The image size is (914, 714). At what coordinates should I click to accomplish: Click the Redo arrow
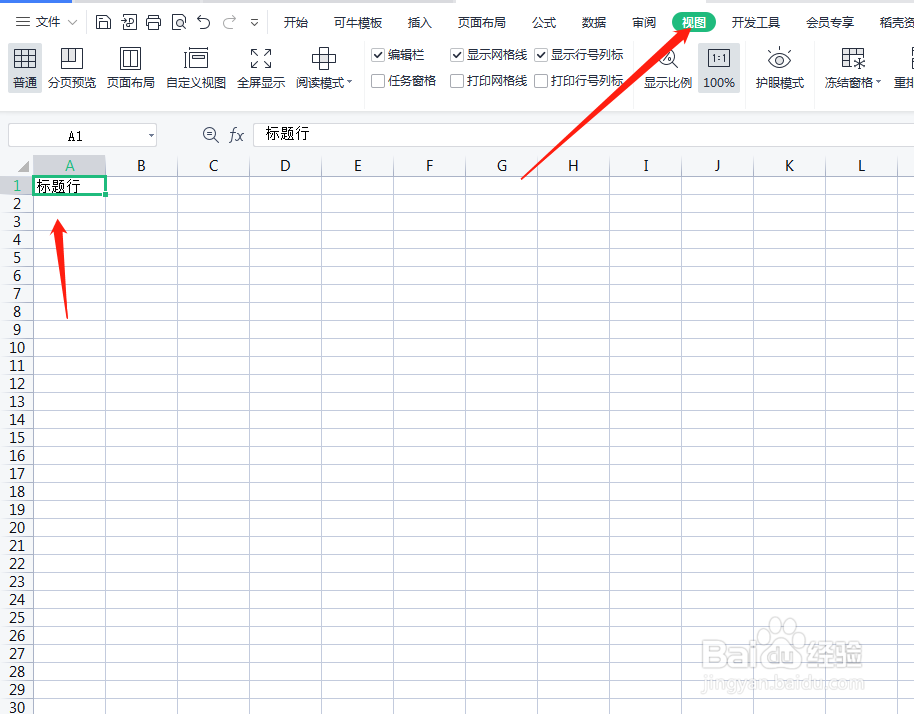pos(229,22)
